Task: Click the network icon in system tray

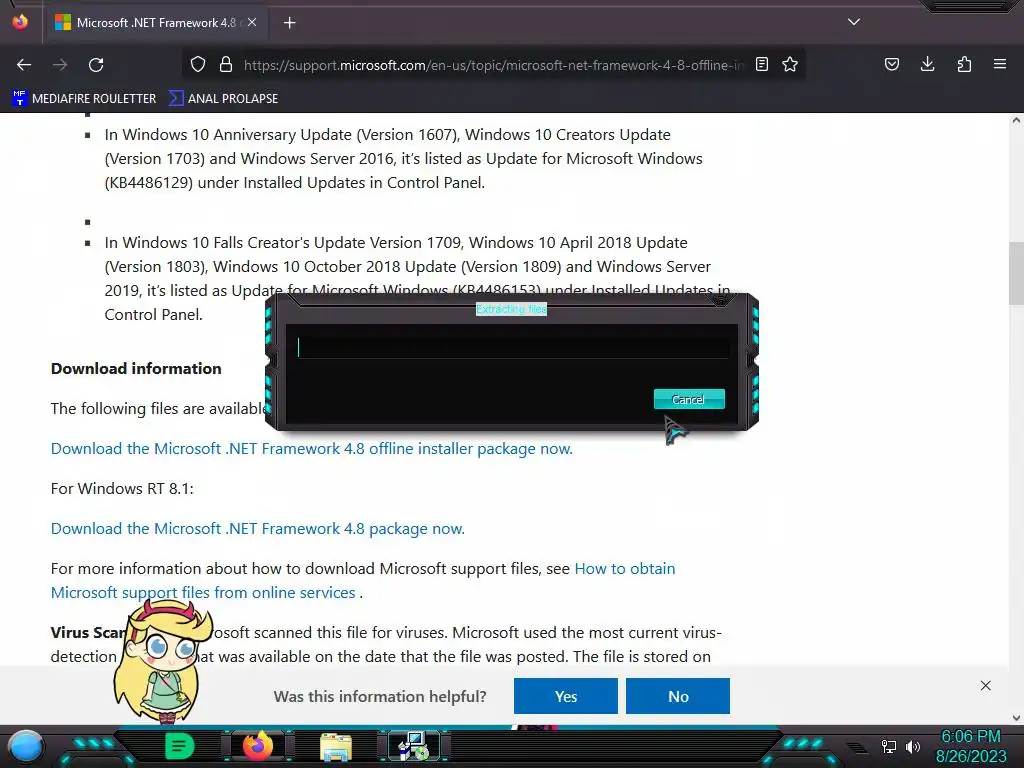Action: [889, 746]
